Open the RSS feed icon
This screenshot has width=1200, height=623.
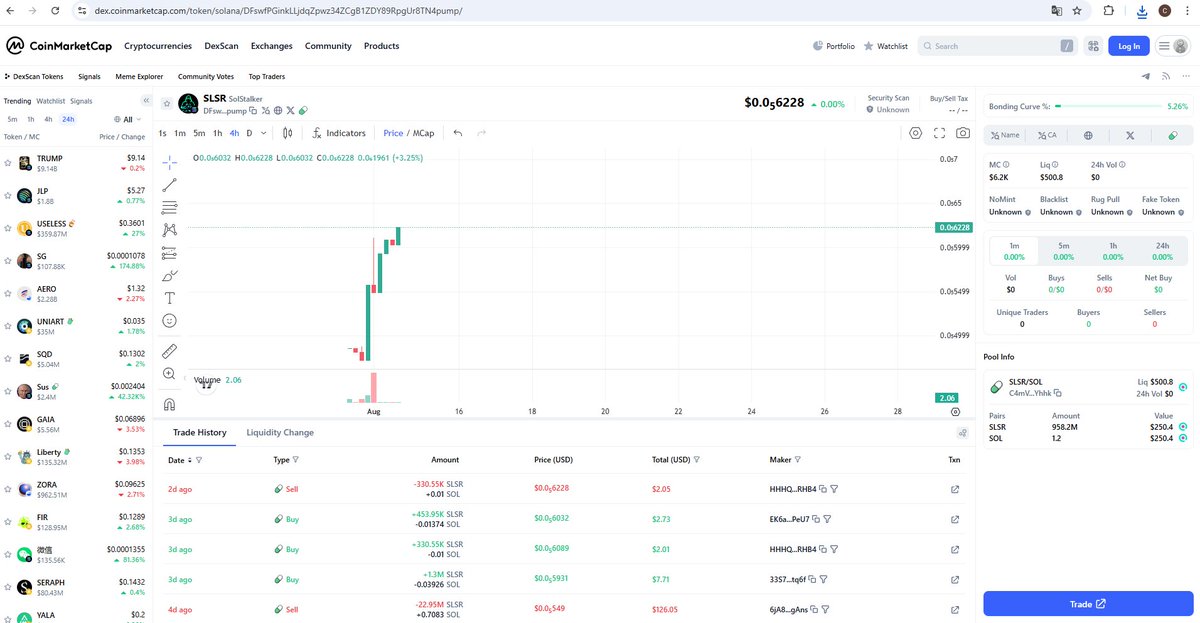coord(1165,76)
